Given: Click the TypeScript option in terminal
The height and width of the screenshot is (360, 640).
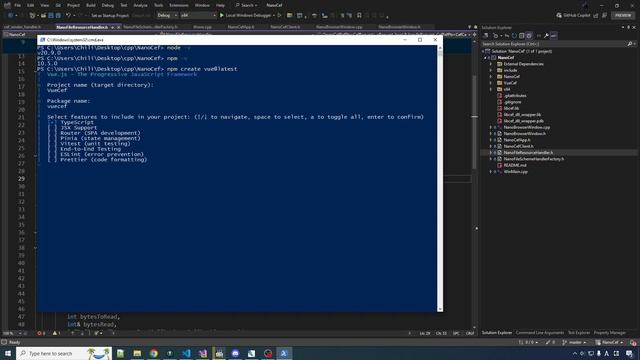Looking at the screenshot, I should (77, 122).
